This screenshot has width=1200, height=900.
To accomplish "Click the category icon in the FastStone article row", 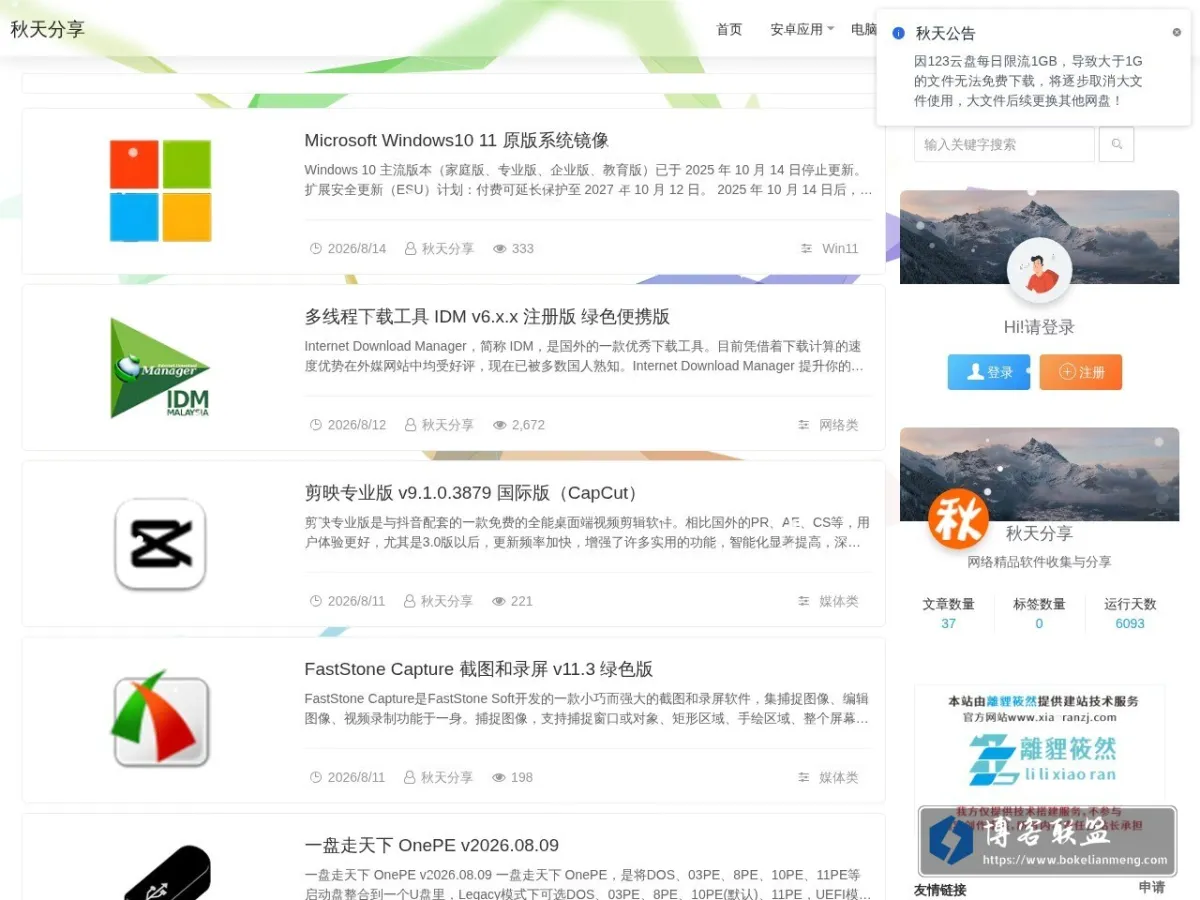I will click(x=803, y=777).
